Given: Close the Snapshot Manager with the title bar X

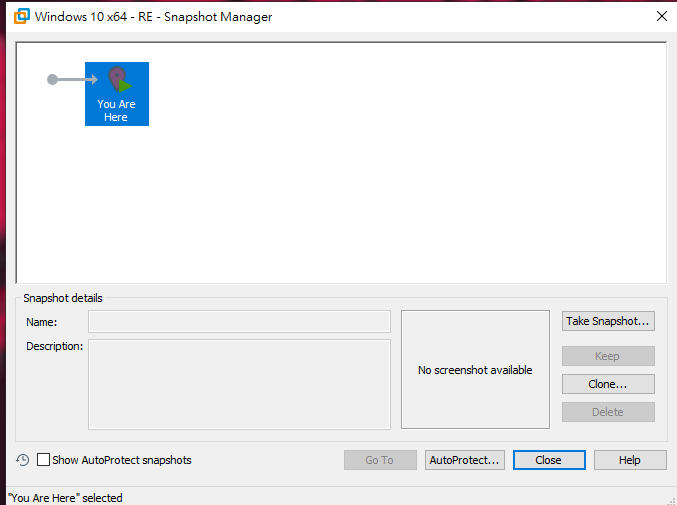Looking at the screenshot, I should pyautogui.click(x=661, y=16).
